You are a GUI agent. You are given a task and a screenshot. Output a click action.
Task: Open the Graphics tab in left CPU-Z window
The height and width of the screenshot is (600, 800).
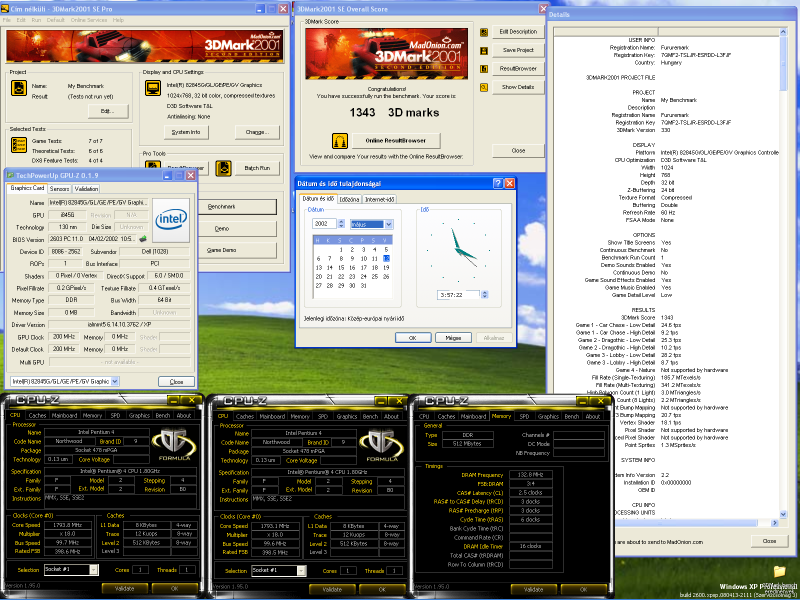click(x=139, y=415)
